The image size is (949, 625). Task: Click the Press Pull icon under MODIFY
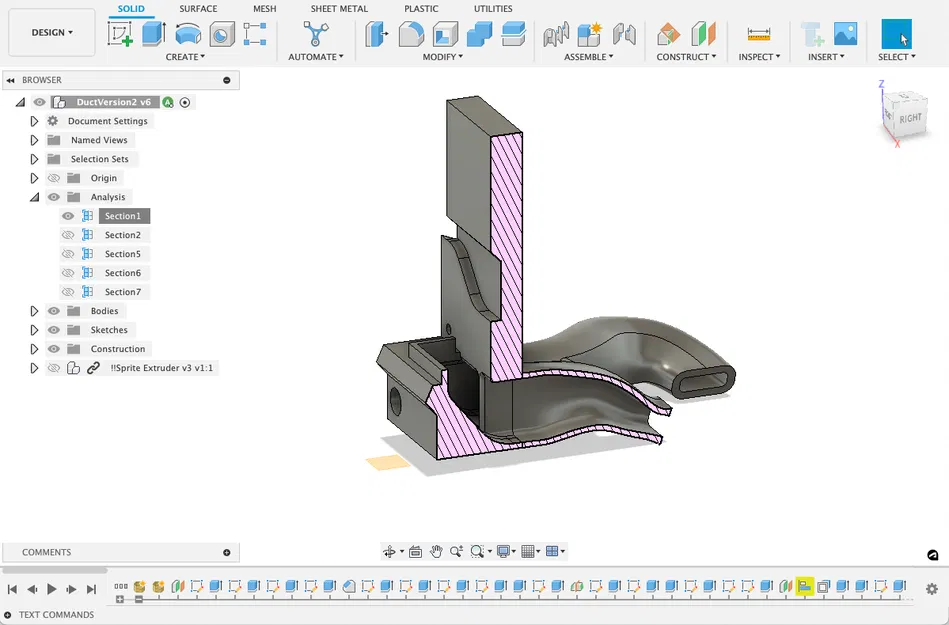pos(378,33)
